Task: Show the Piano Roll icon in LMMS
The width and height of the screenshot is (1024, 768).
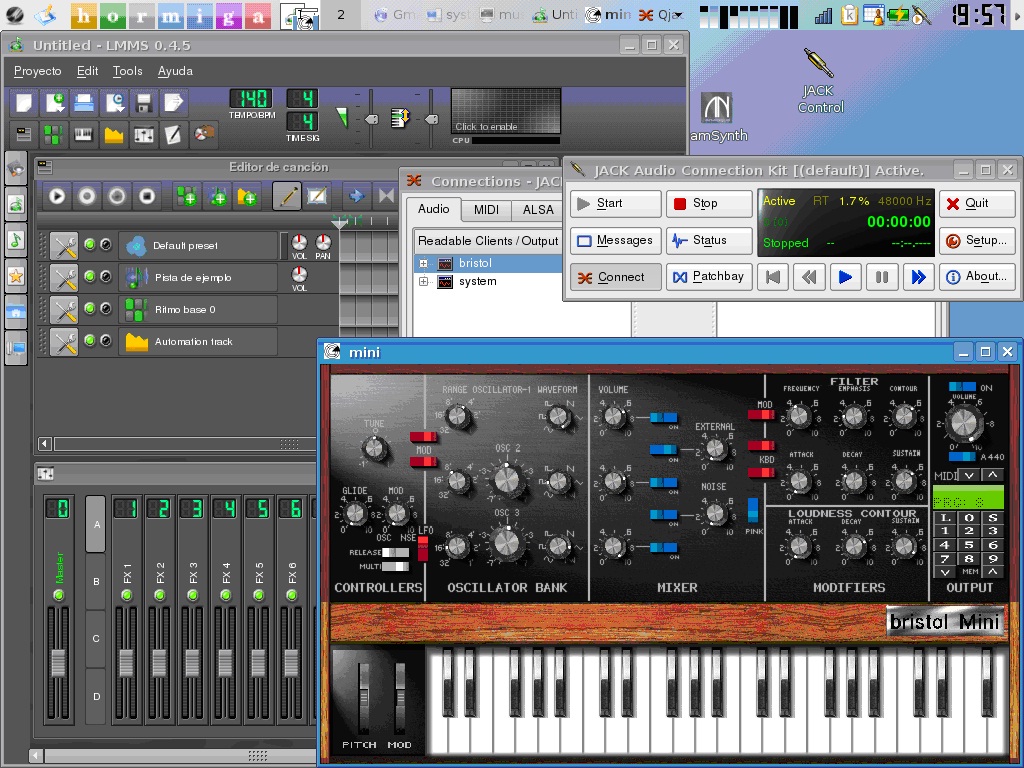Action: pyautogui.click(x=83, y=135)
